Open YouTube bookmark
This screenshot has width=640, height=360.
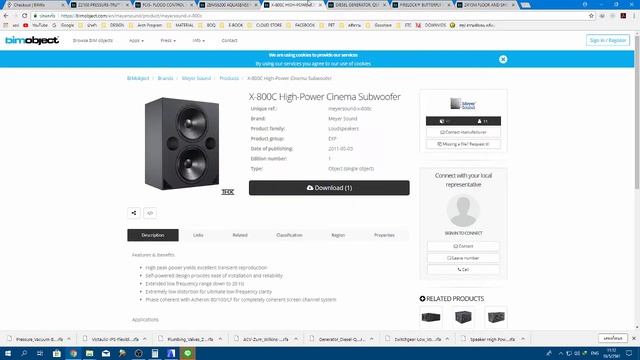(x=36, y=25)
